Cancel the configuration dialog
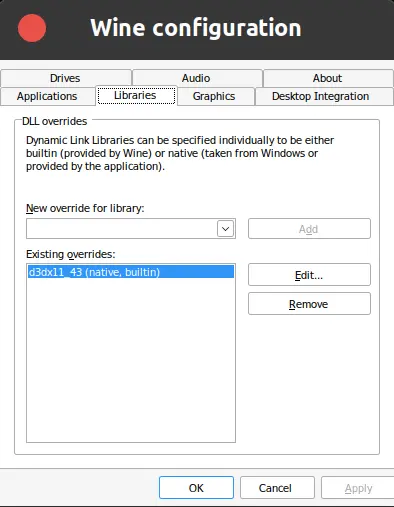Viewport: 394px width, 507px height. click(277, 488)
